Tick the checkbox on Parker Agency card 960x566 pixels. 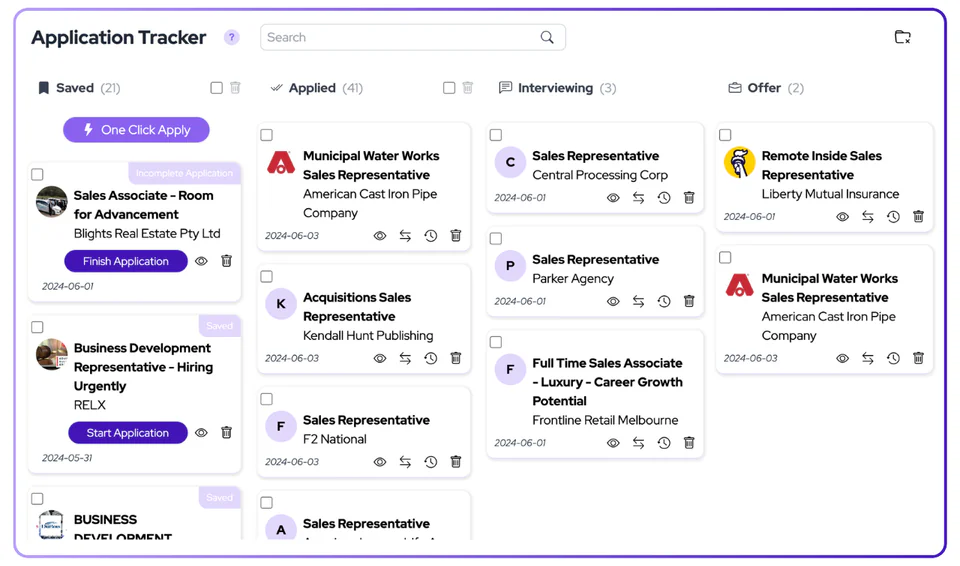(x=496, y=238)
